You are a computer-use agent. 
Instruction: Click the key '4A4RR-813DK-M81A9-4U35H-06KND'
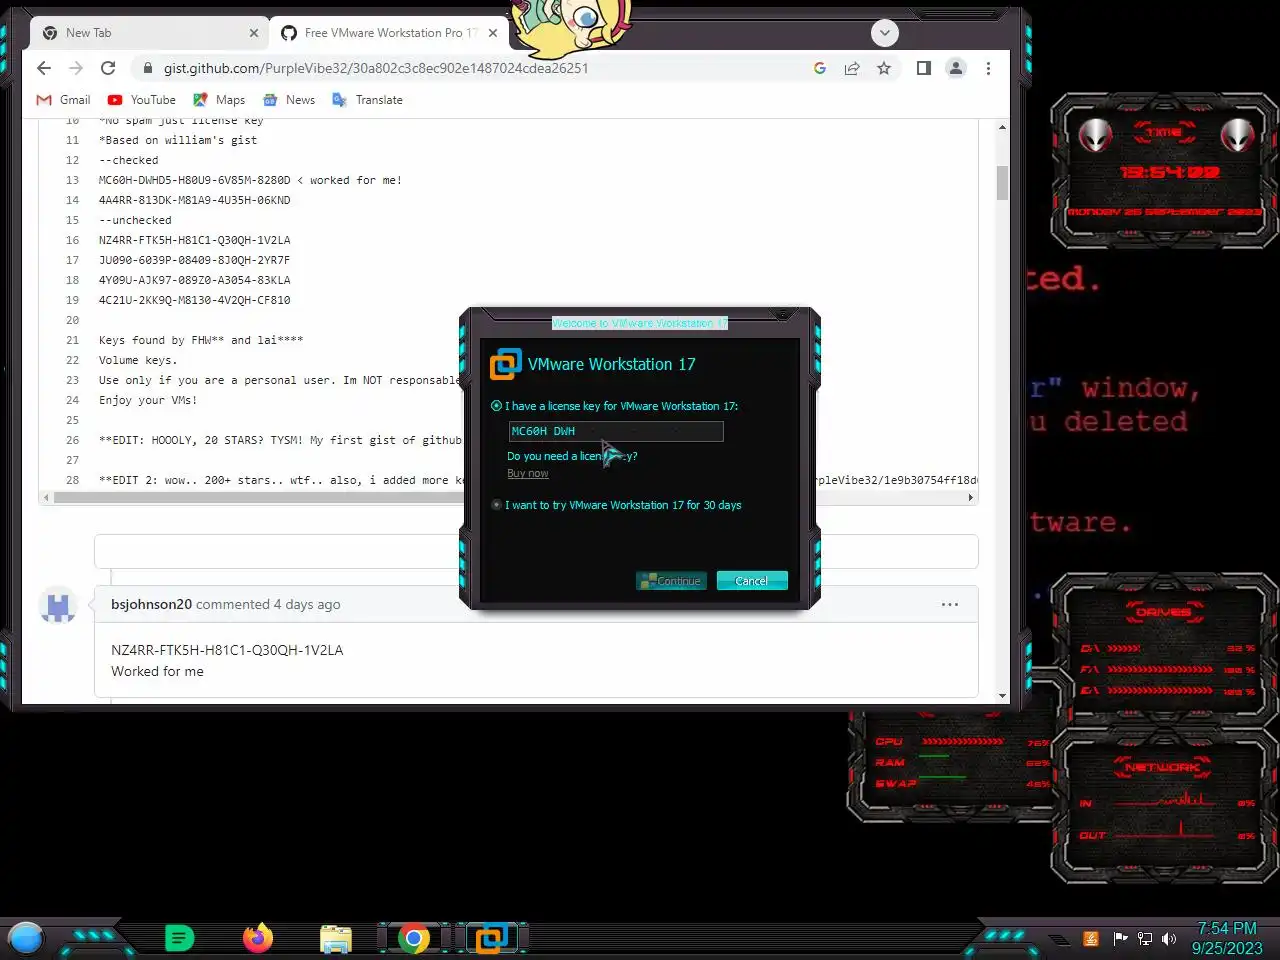(194, 200)
